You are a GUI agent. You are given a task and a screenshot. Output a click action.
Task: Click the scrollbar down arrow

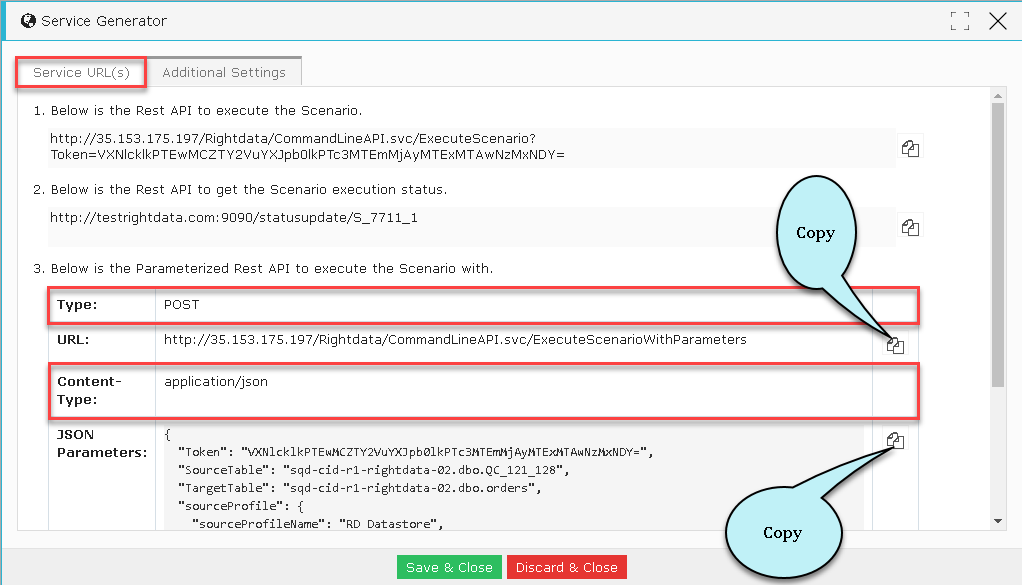tap(998, 521)
